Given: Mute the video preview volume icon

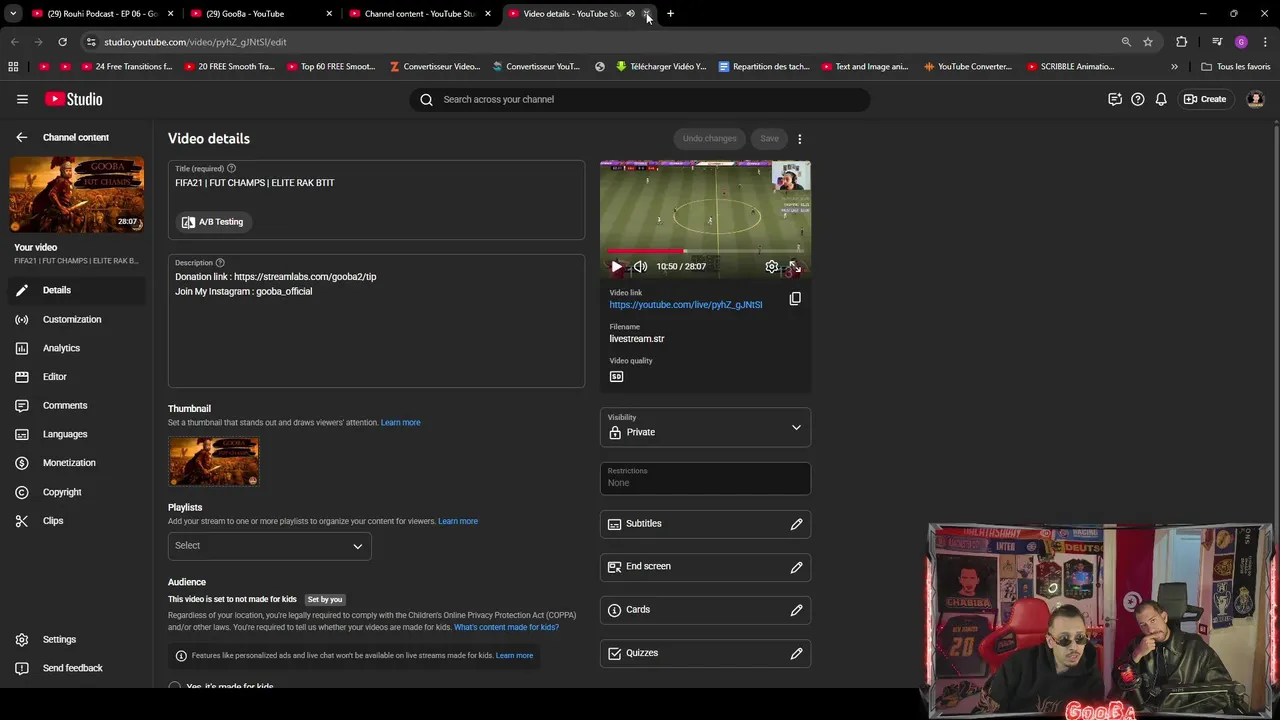Looking at the screenshot, I should 640,267.
